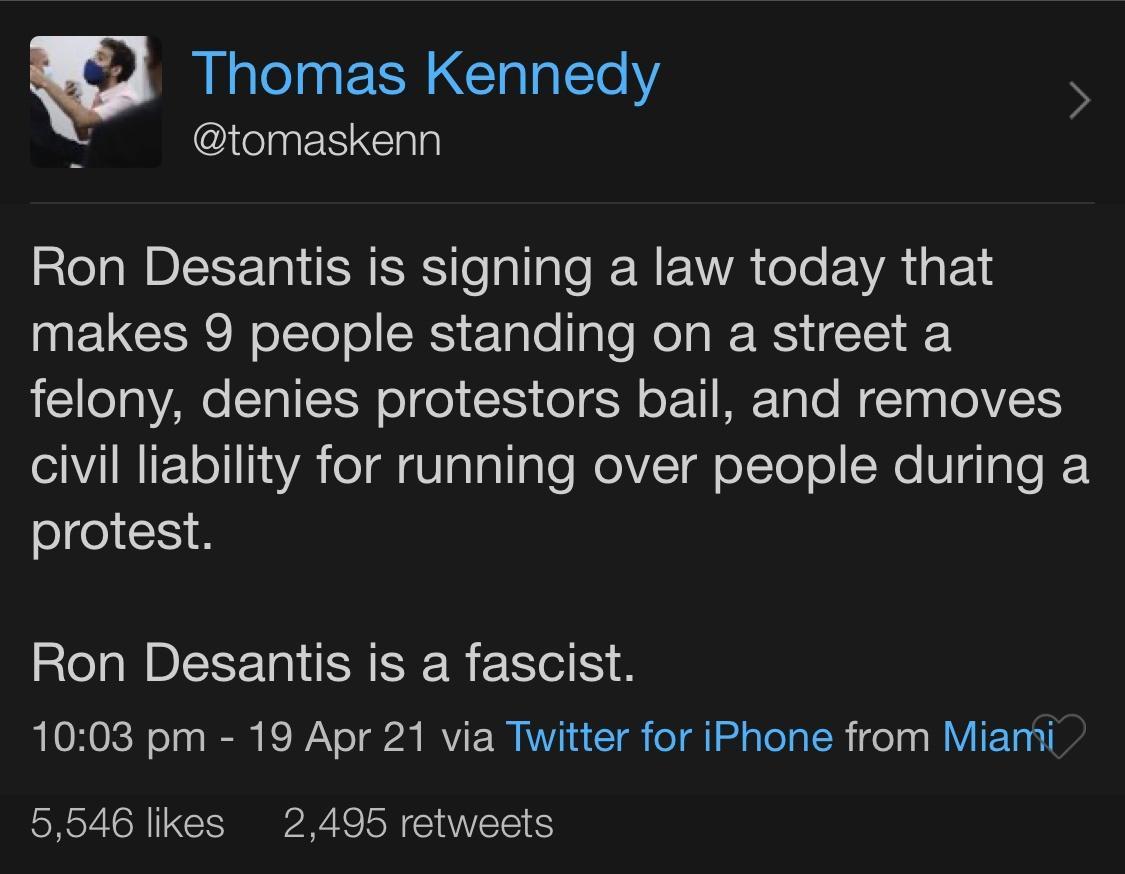Open the Twitter for iPhone source link
This screenshot has width=1125, height=874.
669,737
